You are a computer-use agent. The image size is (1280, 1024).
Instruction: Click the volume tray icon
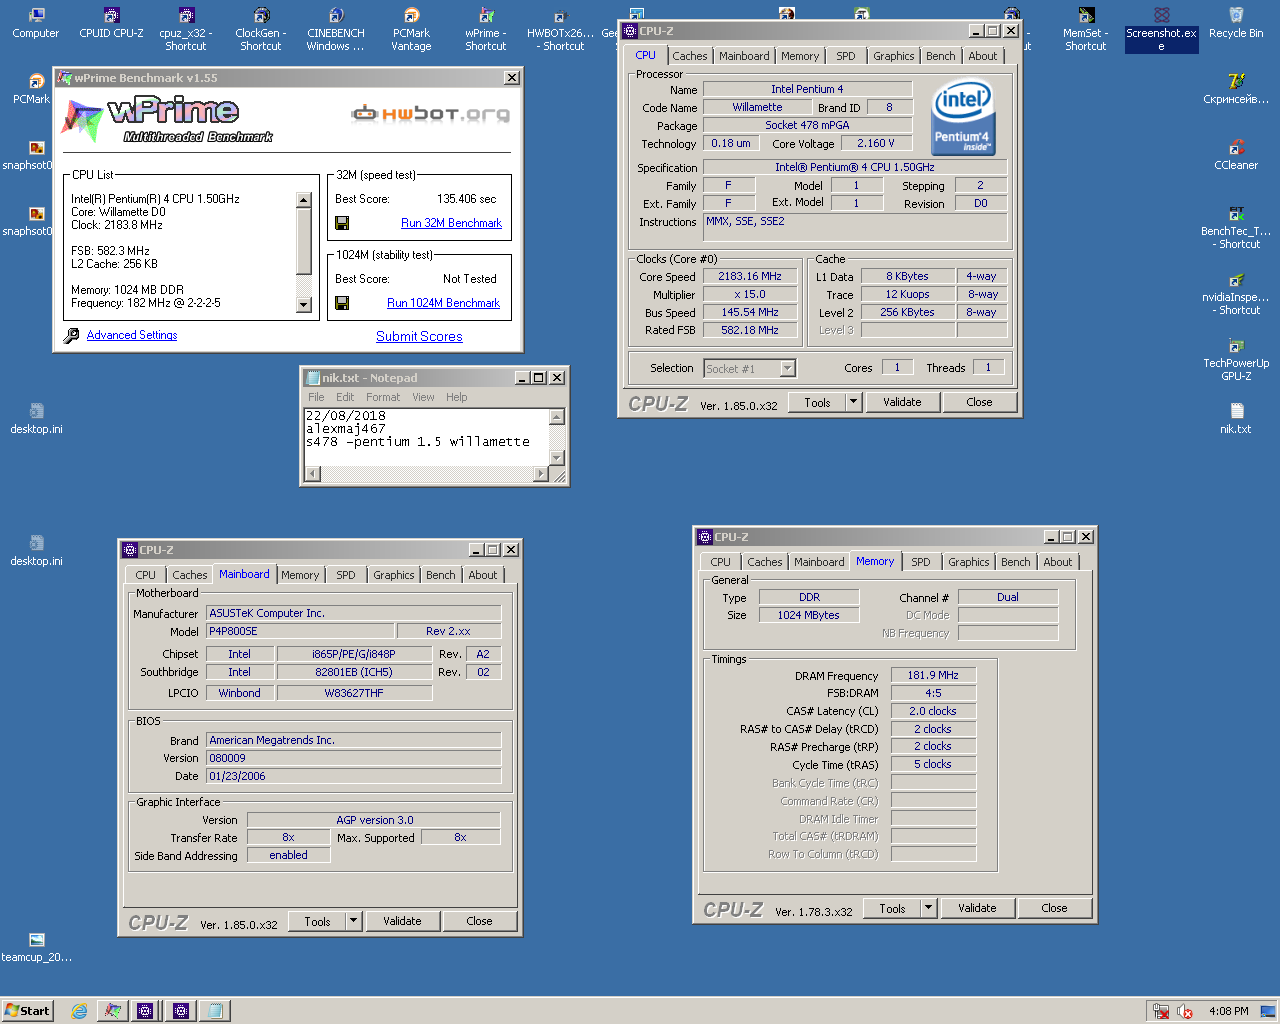[1185, 1011]
